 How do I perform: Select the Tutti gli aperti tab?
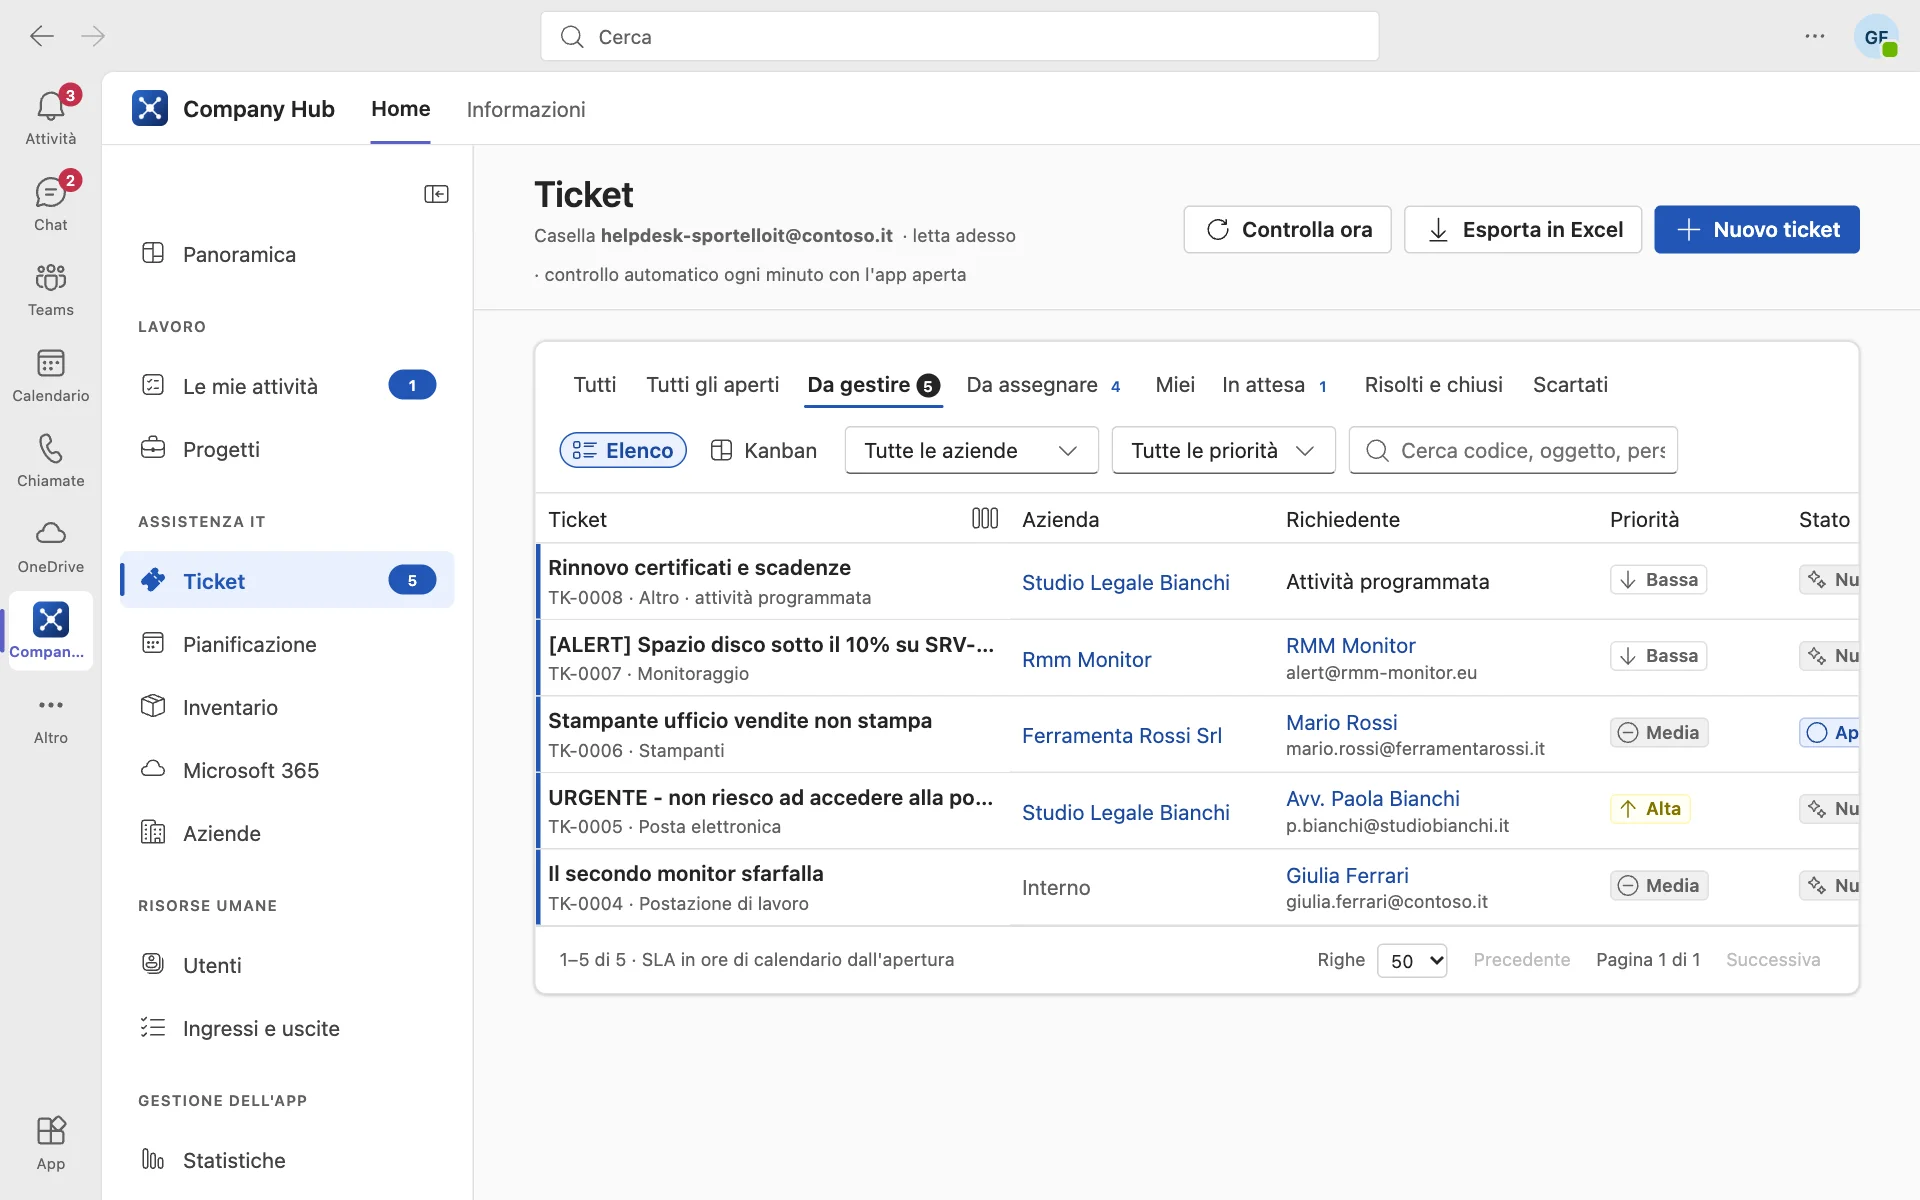[712, 385]
